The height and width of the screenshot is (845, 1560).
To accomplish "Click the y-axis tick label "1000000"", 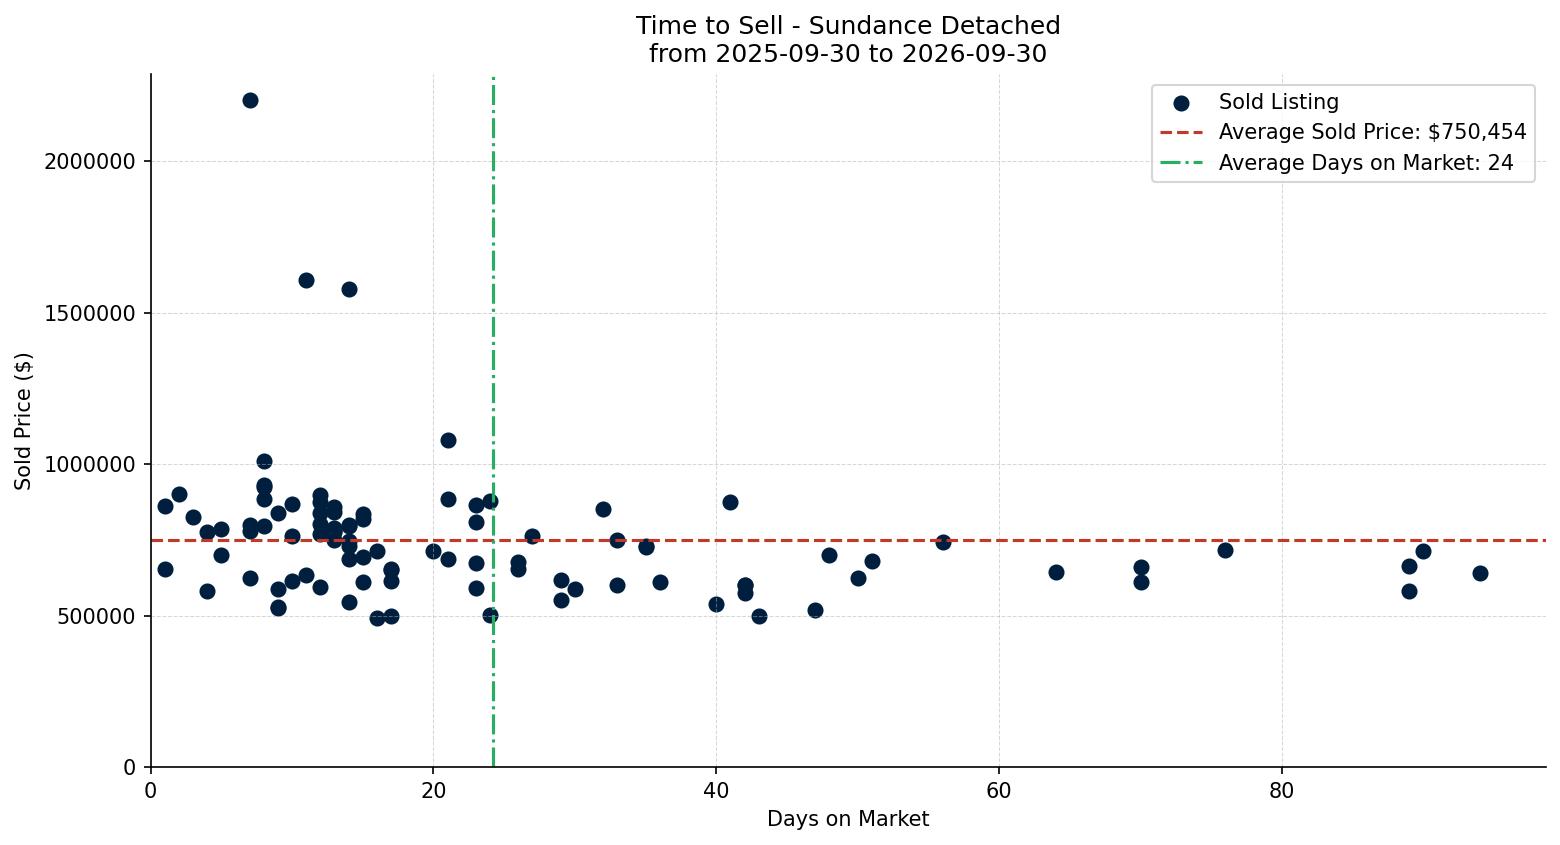I will point(90,465).
